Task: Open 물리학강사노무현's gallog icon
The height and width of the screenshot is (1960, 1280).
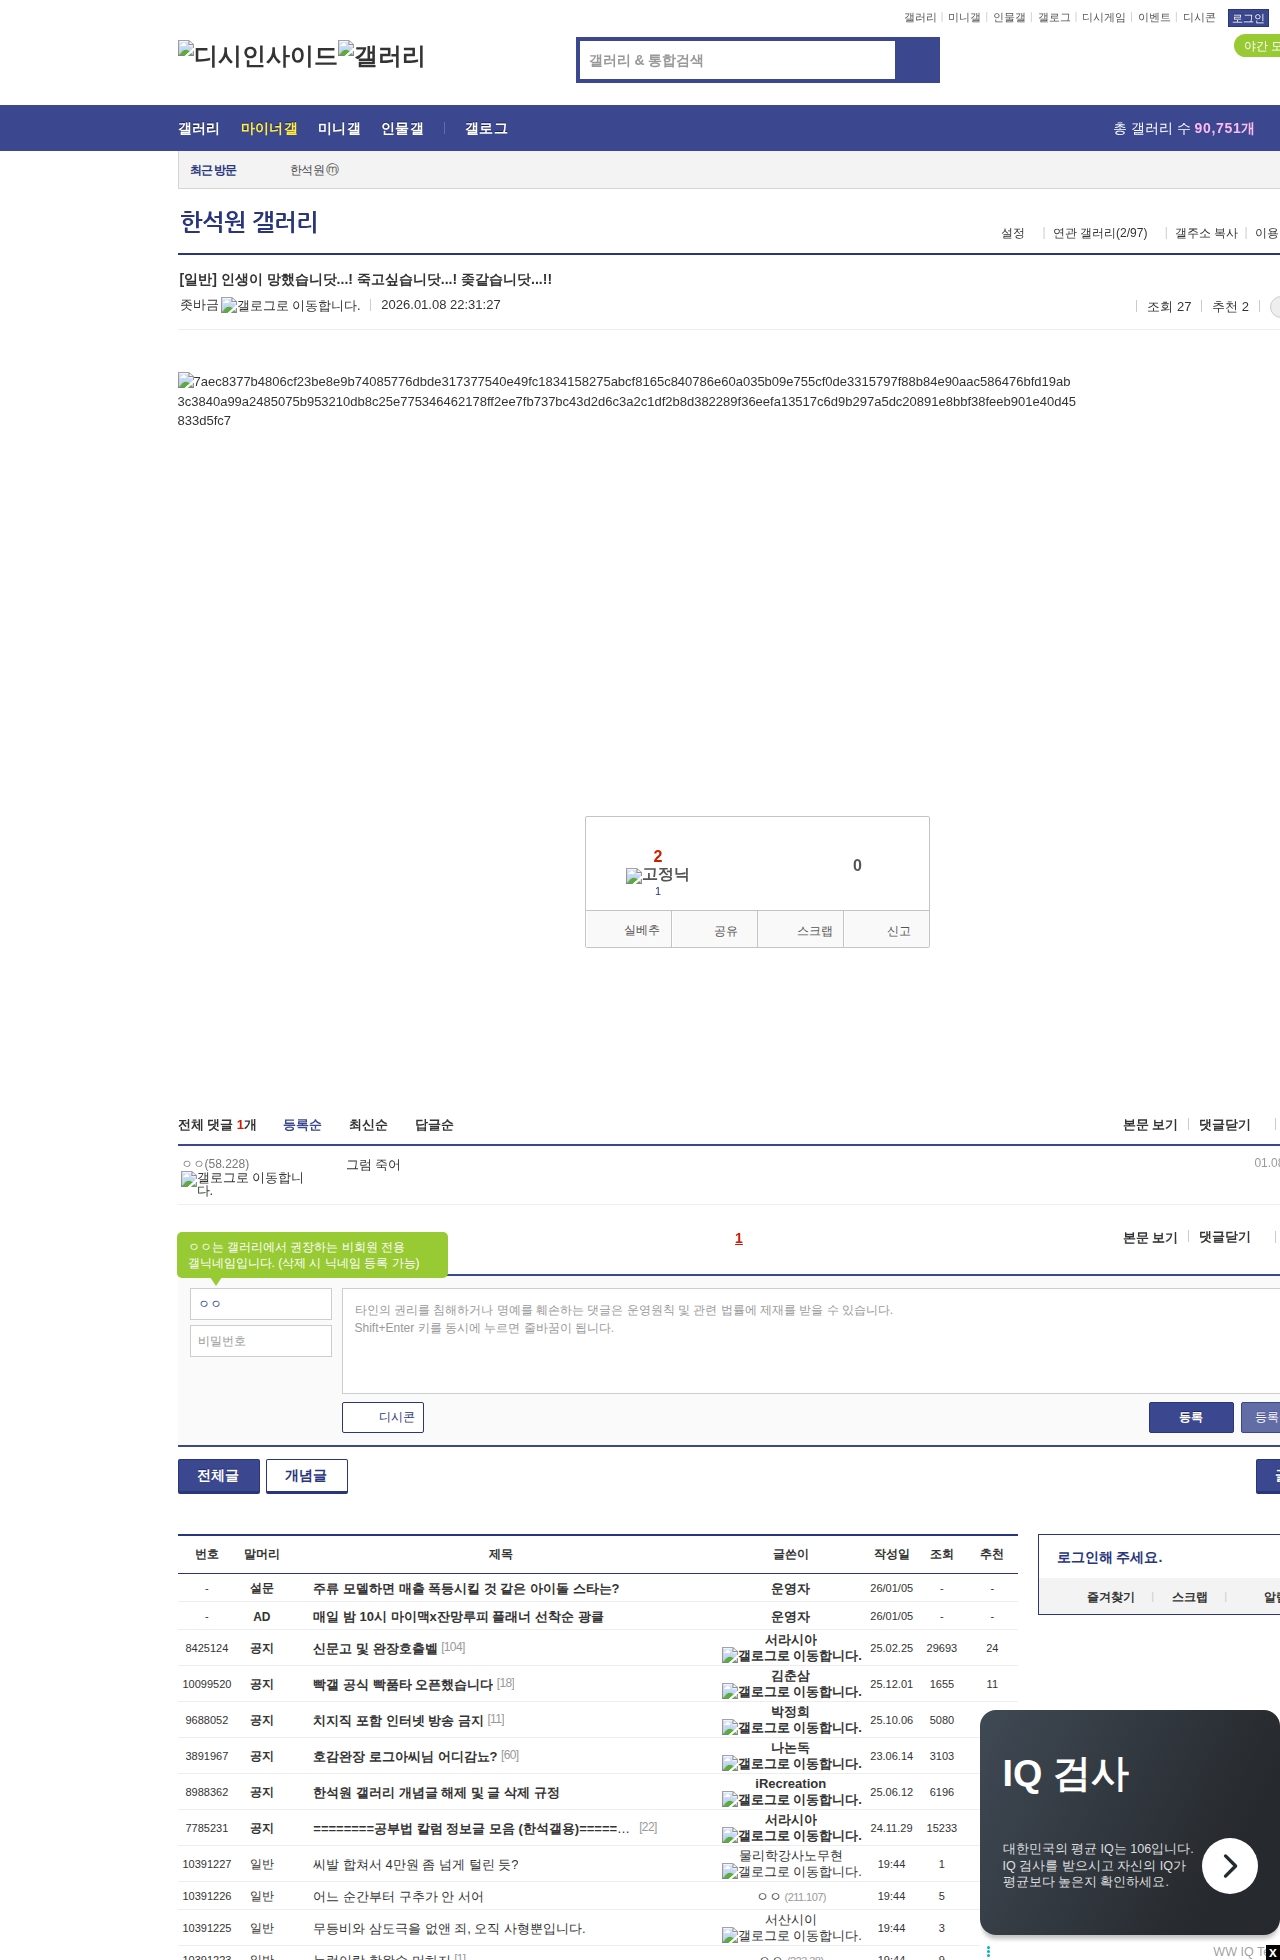Action: tap(791, 1872)
